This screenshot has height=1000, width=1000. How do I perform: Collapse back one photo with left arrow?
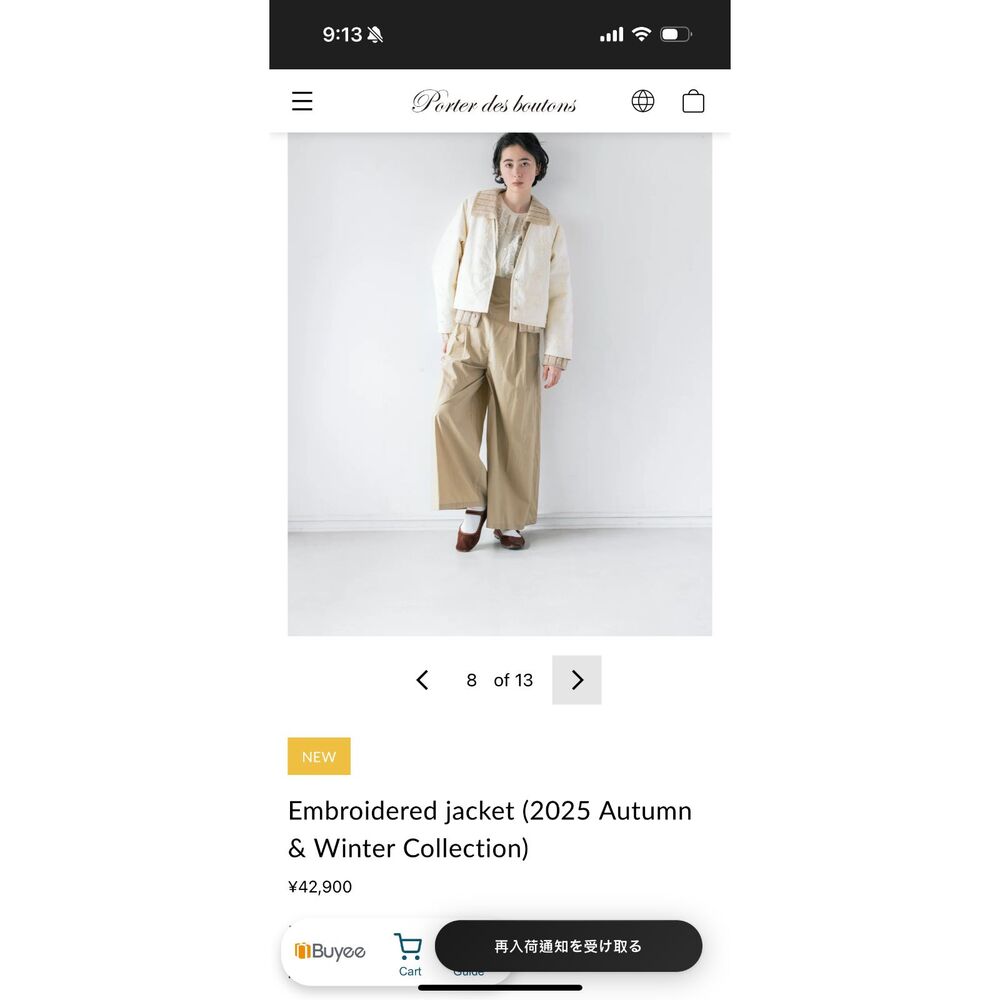[421, 680]
